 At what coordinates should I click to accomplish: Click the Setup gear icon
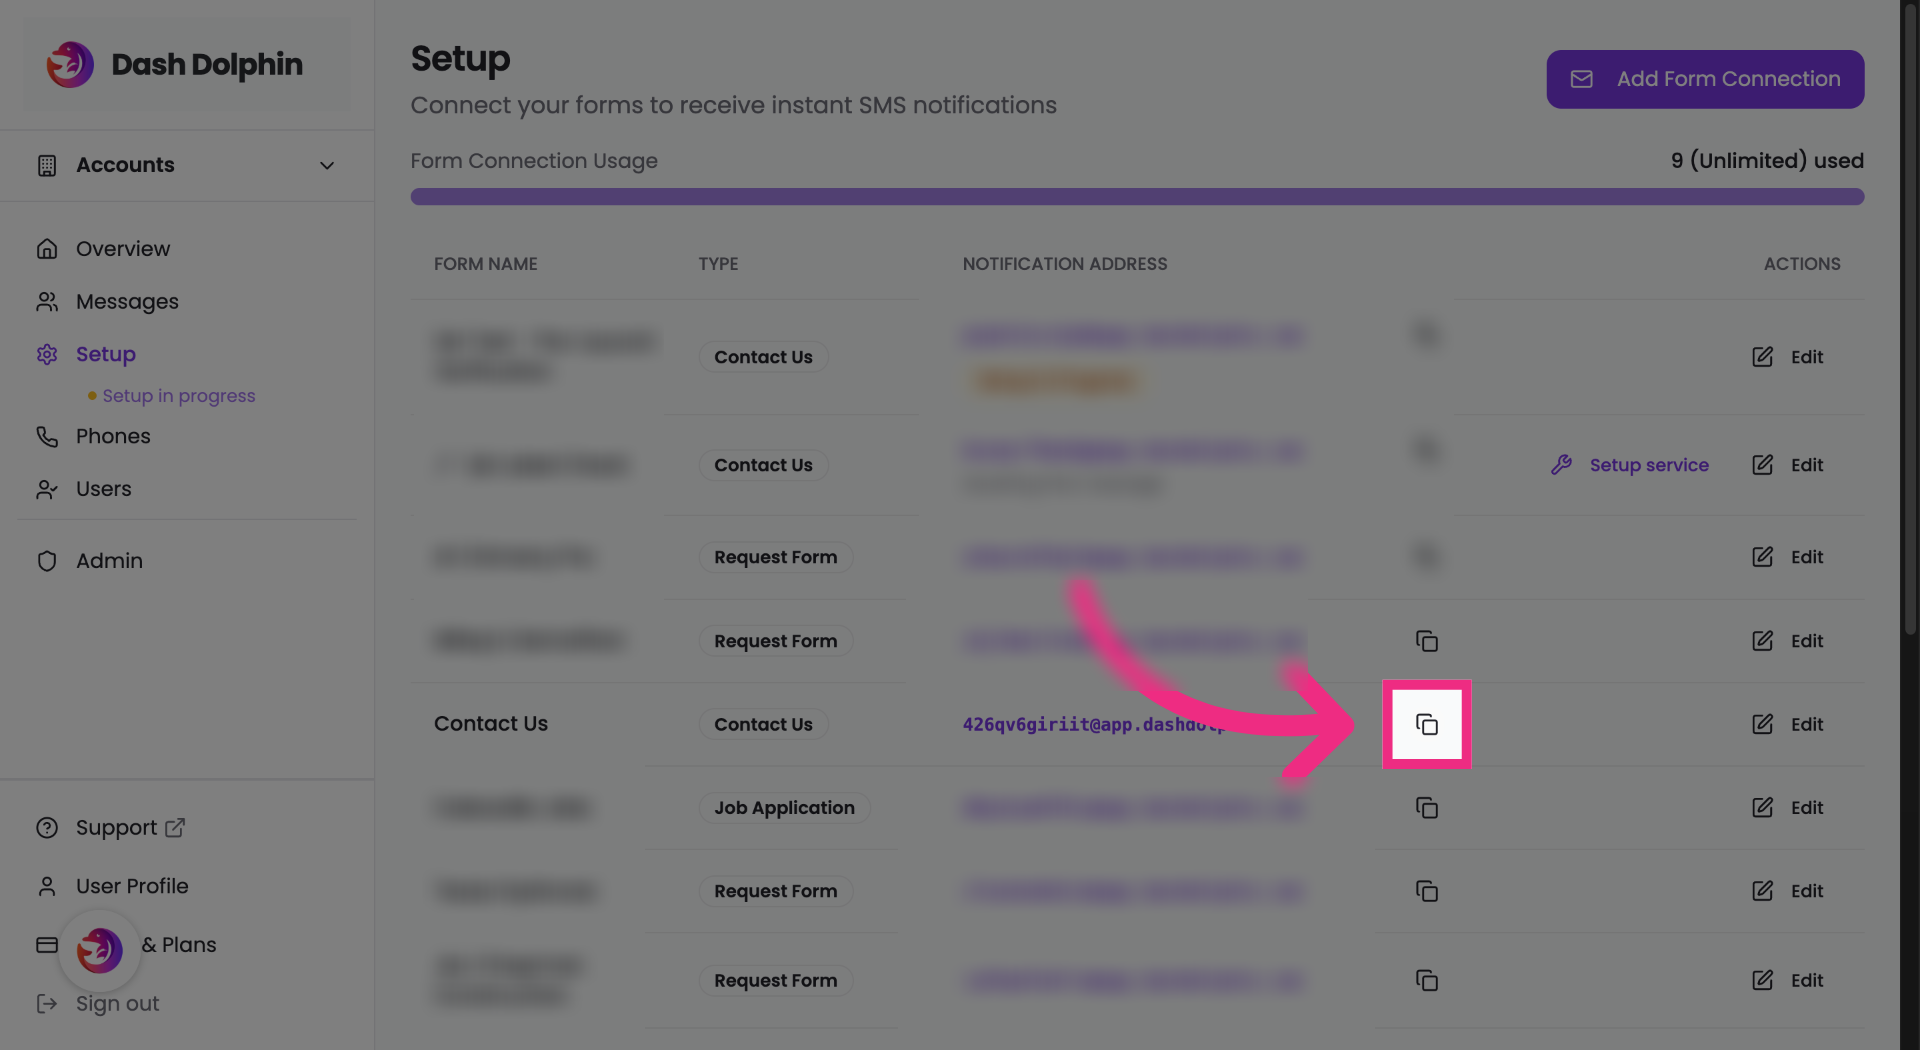(47, 355)
